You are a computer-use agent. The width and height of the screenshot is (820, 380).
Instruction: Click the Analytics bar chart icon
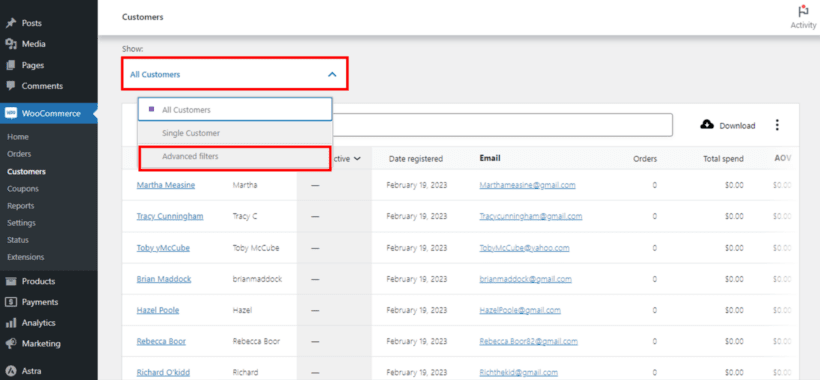pyautogui.click(x=11, y=323)
